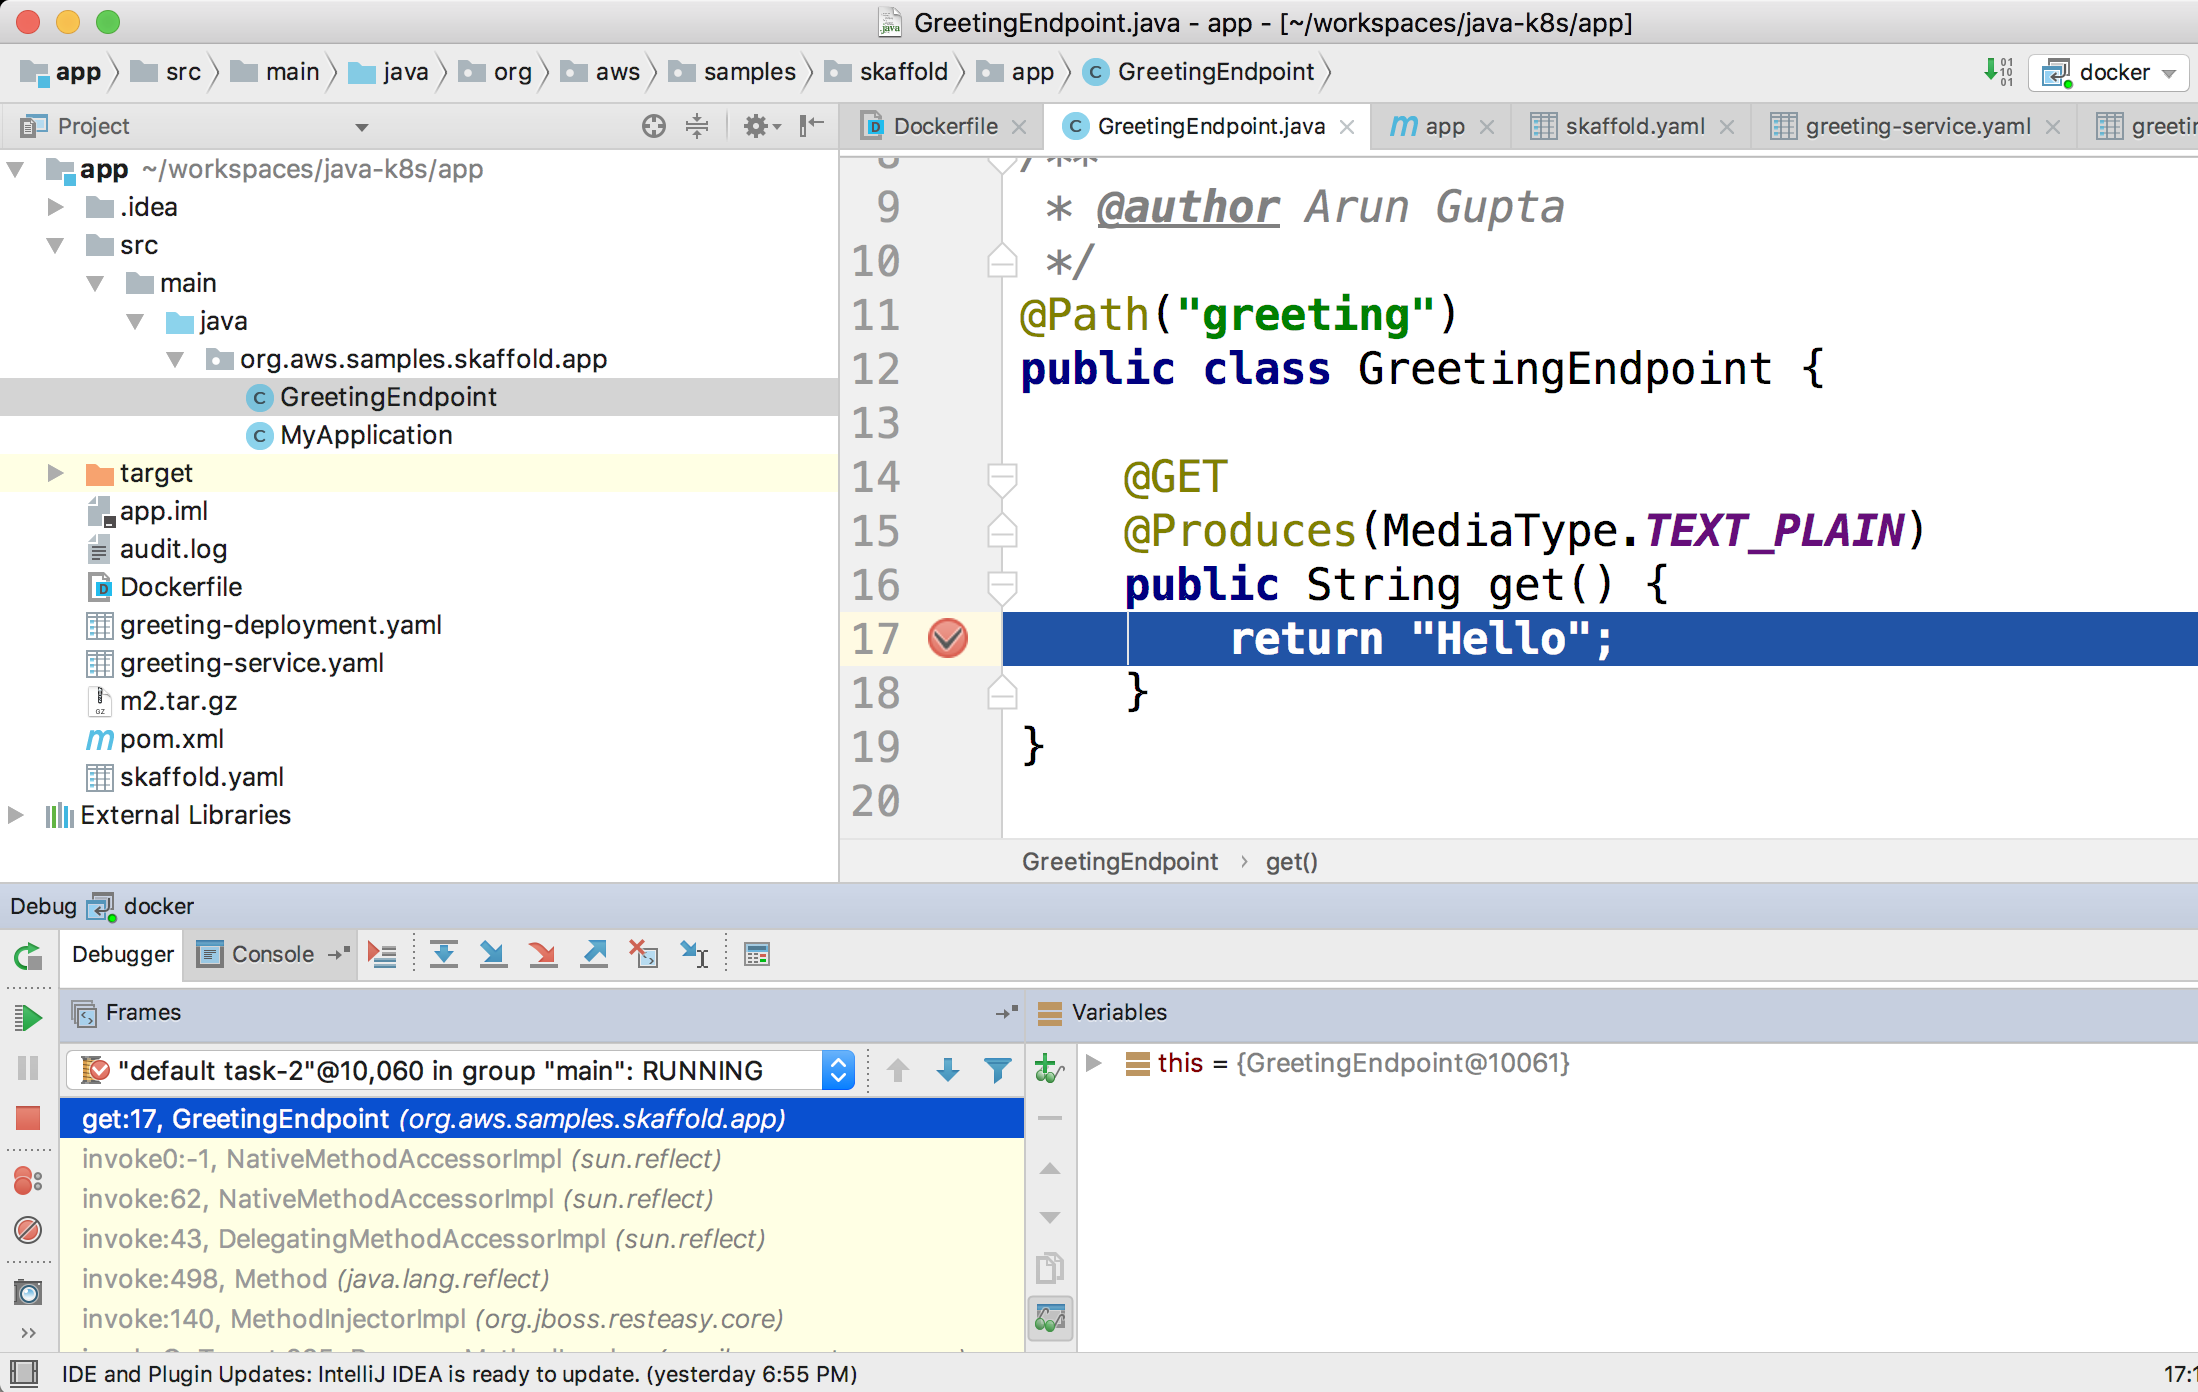
Task: Click the Step Out debugger icon
Action: pyautogui.click(x=594, y=954)
